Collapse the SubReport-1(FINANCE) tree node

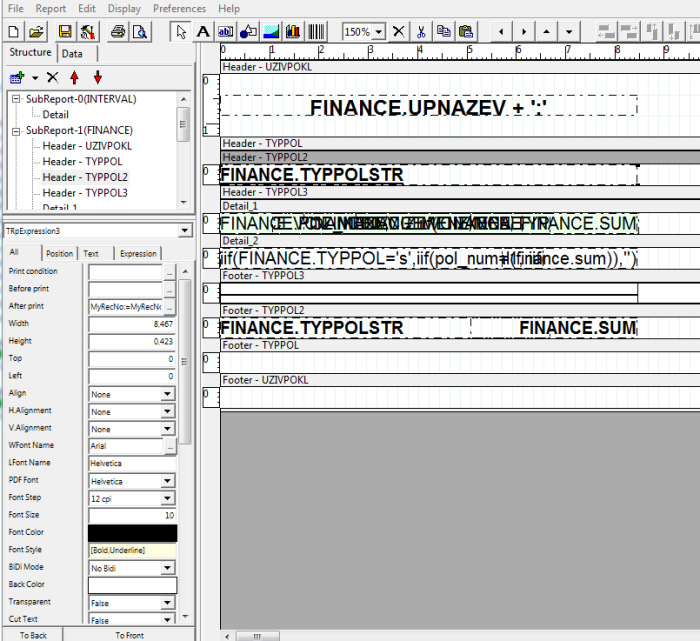(16, 131)
